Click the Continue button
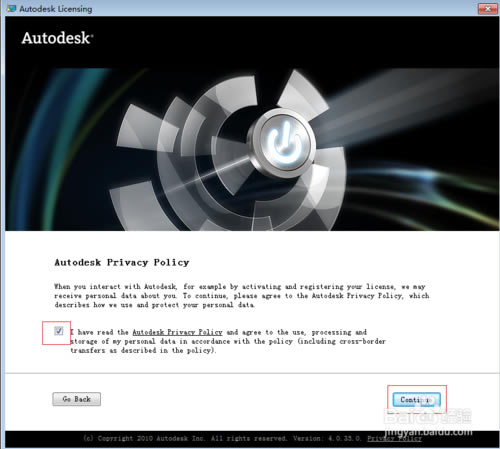Image resolution: width=500 pixels, height=449 pixels. 416,400
